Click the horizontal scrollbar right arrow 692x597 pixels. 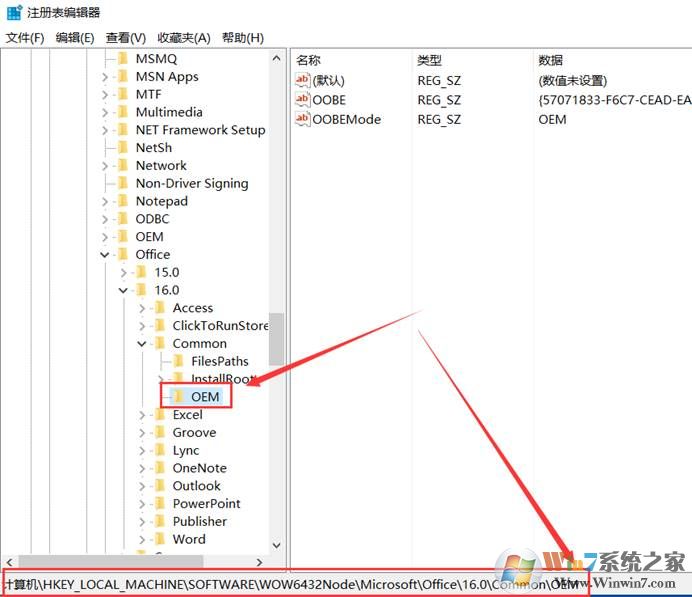(260, 562)
